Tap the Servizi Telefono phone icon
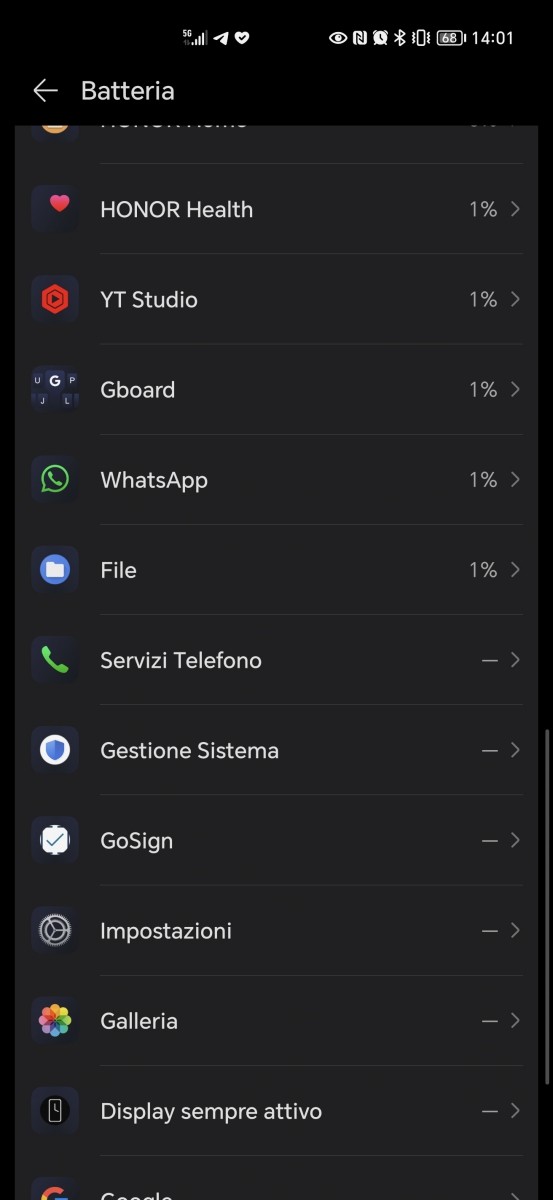553x1200 pixels. pos(55,660)
